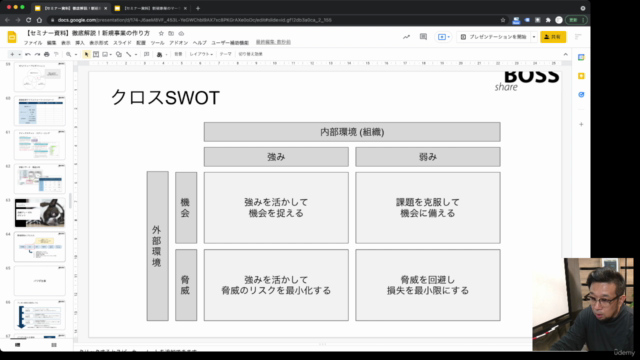
Task: Open the input tools dropdown arrow
Action: (x=167, y=54)
